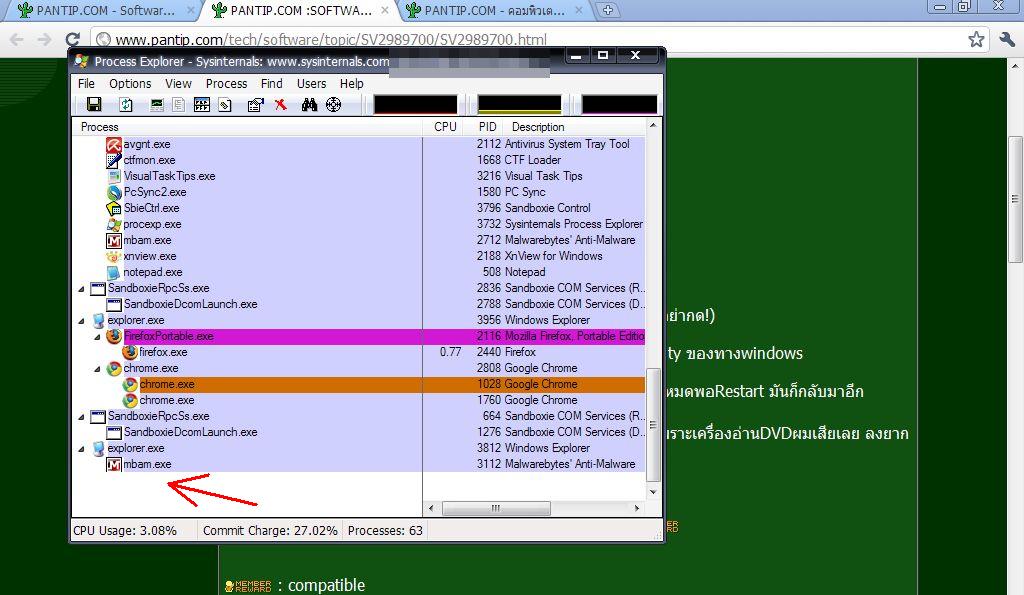
Task: Open the Find menu
Action: [272, 84]
